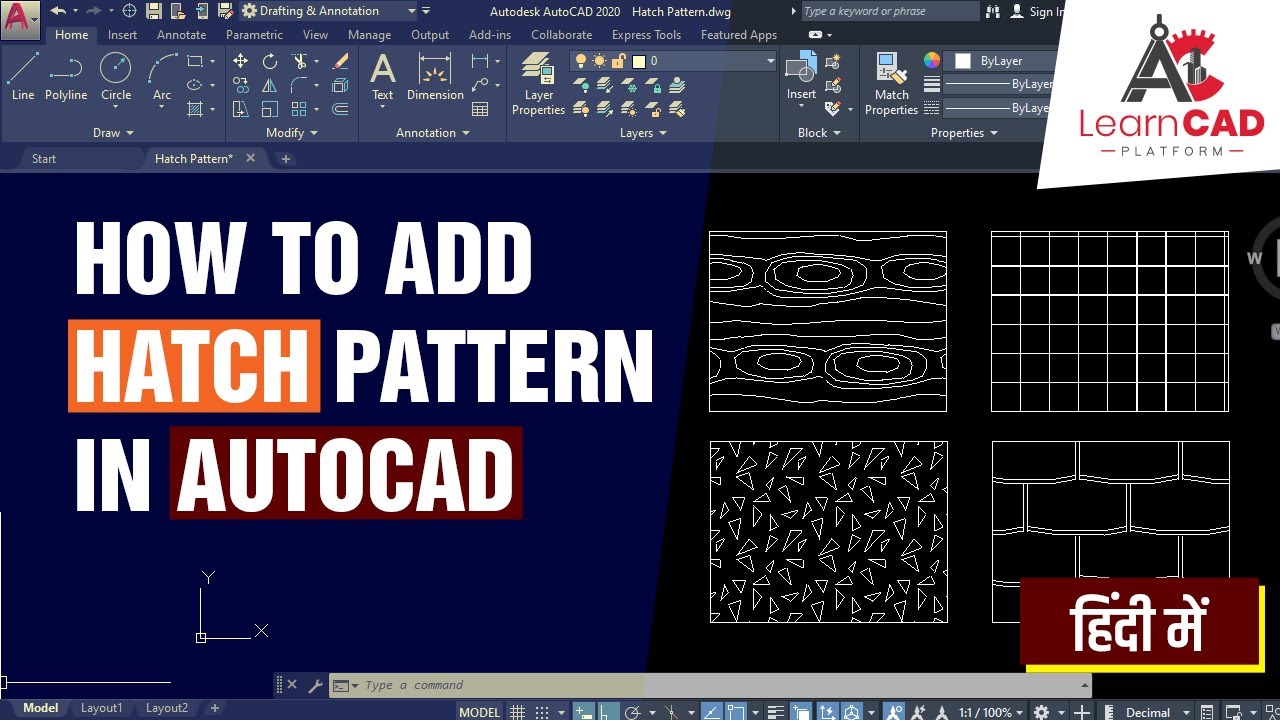Image resolution: width=1280 pixels, height=720 pixels.
Task: Expand the Annotation panel
Action: 433,133
